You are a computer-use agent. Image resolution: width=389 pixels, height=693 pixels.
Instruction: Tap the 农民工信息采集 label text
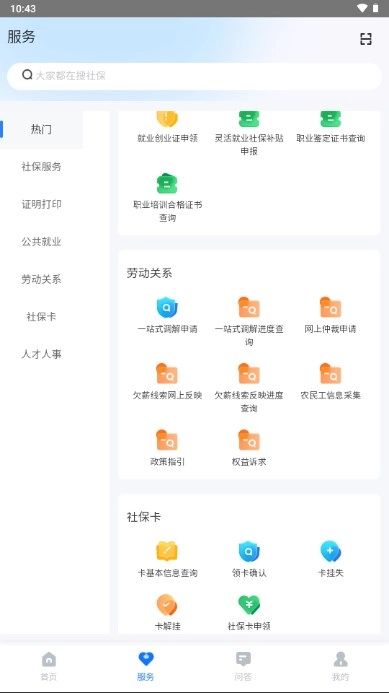click(x=331, y=395)
